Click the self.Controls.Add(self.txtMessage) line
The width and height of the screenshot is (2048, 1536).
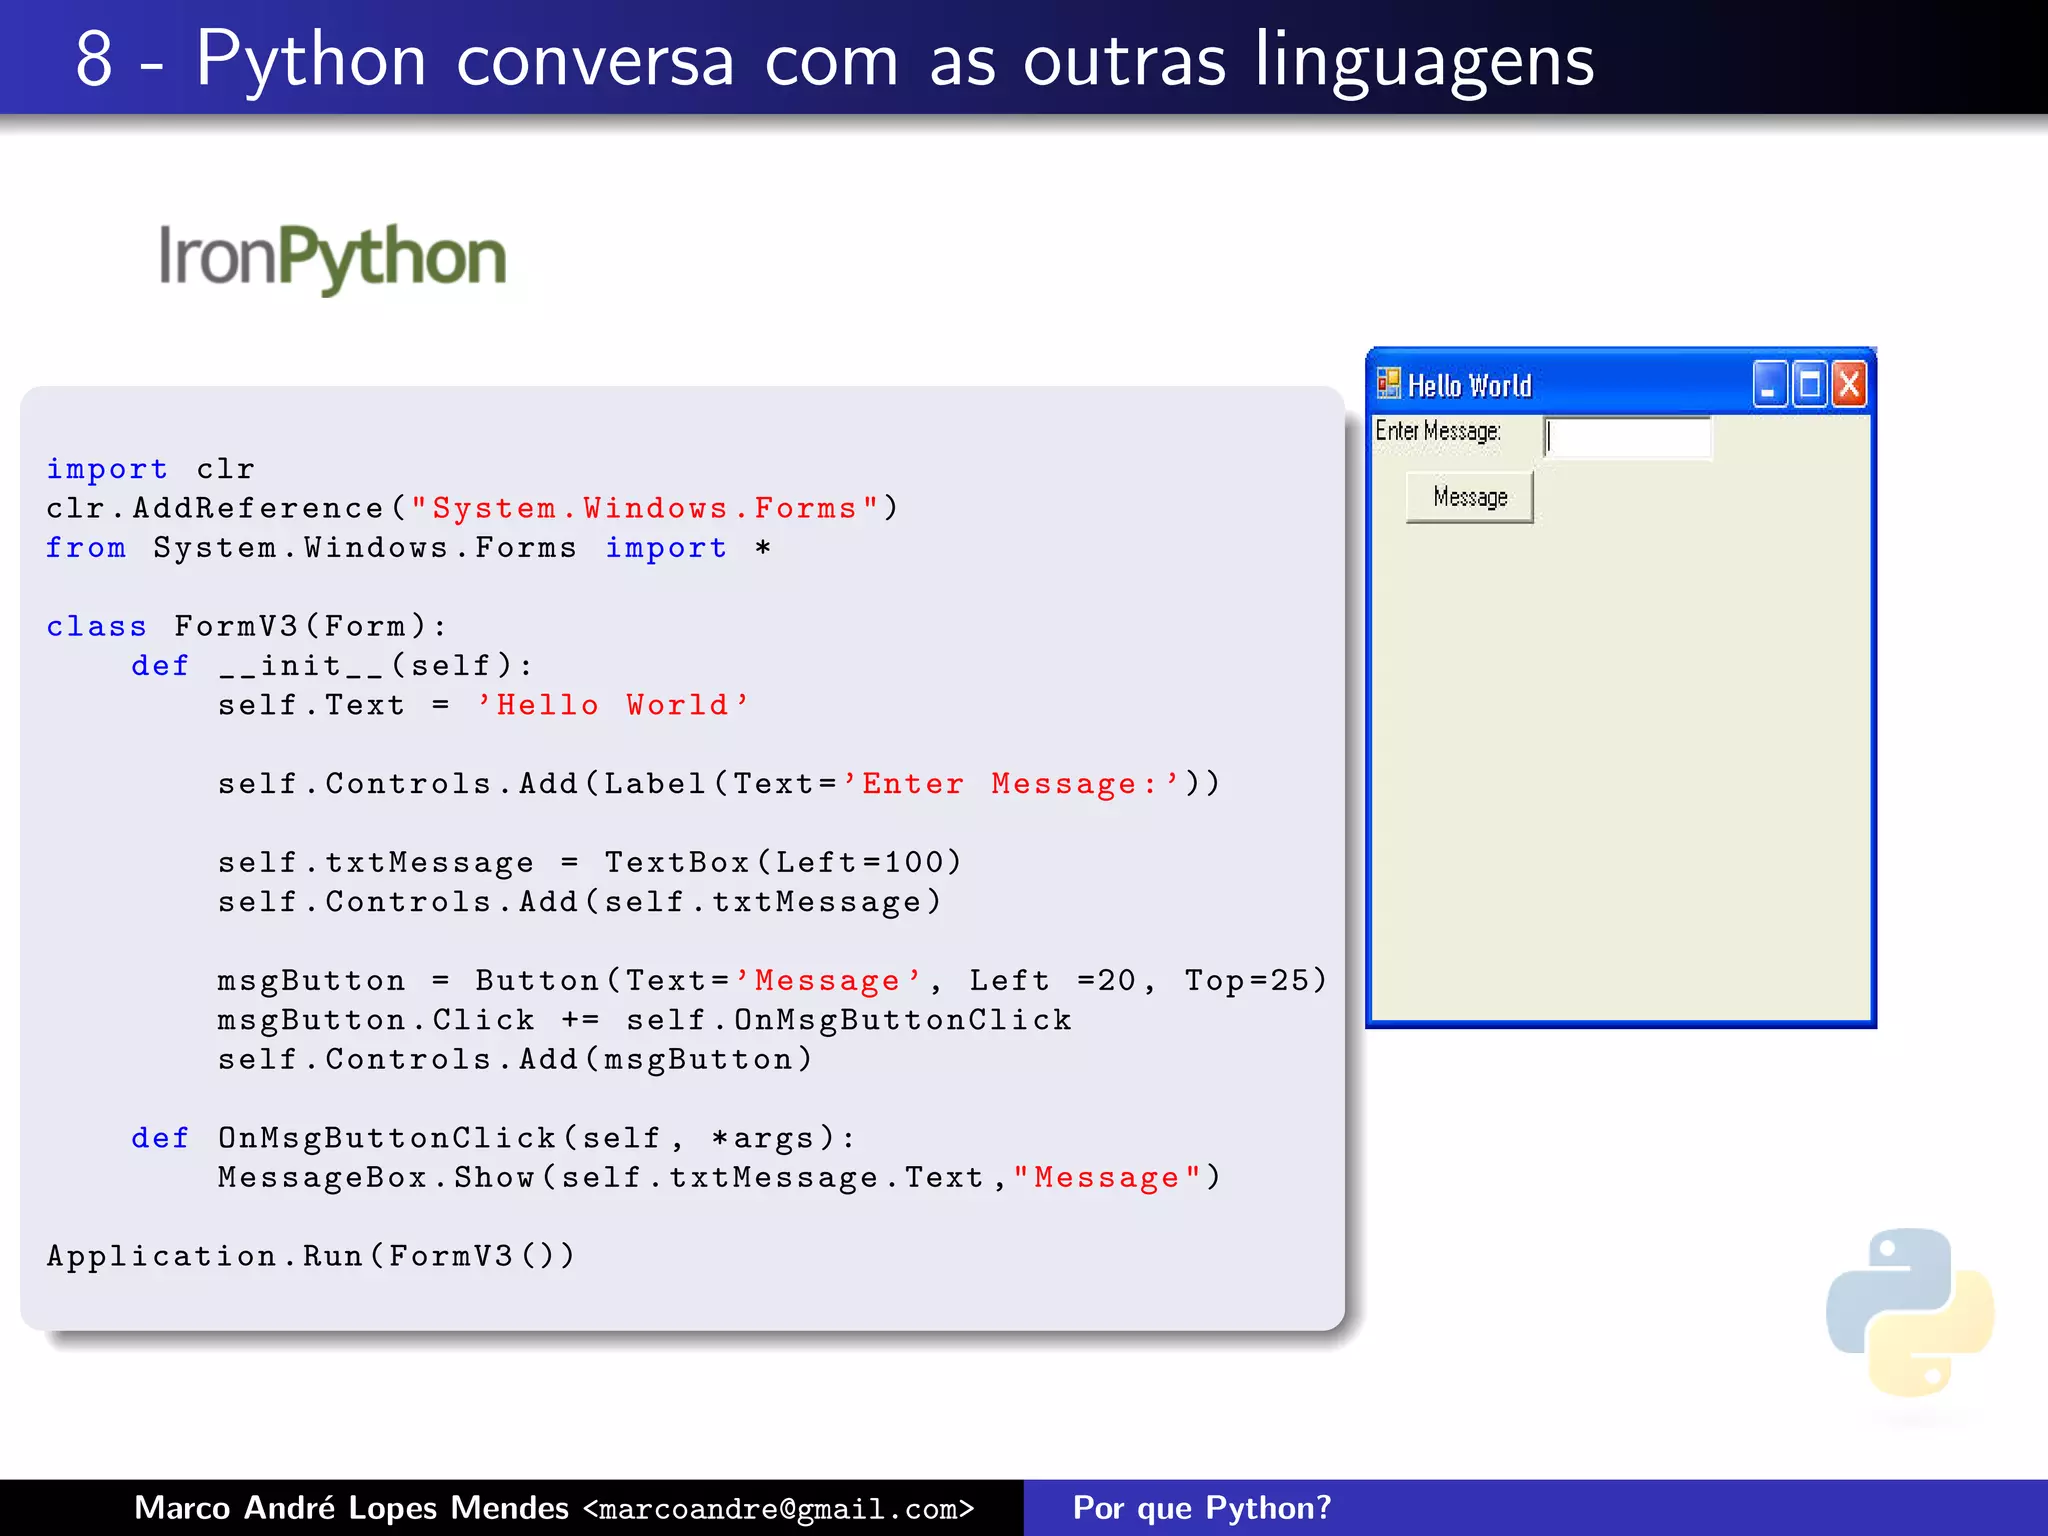point(580,902)
